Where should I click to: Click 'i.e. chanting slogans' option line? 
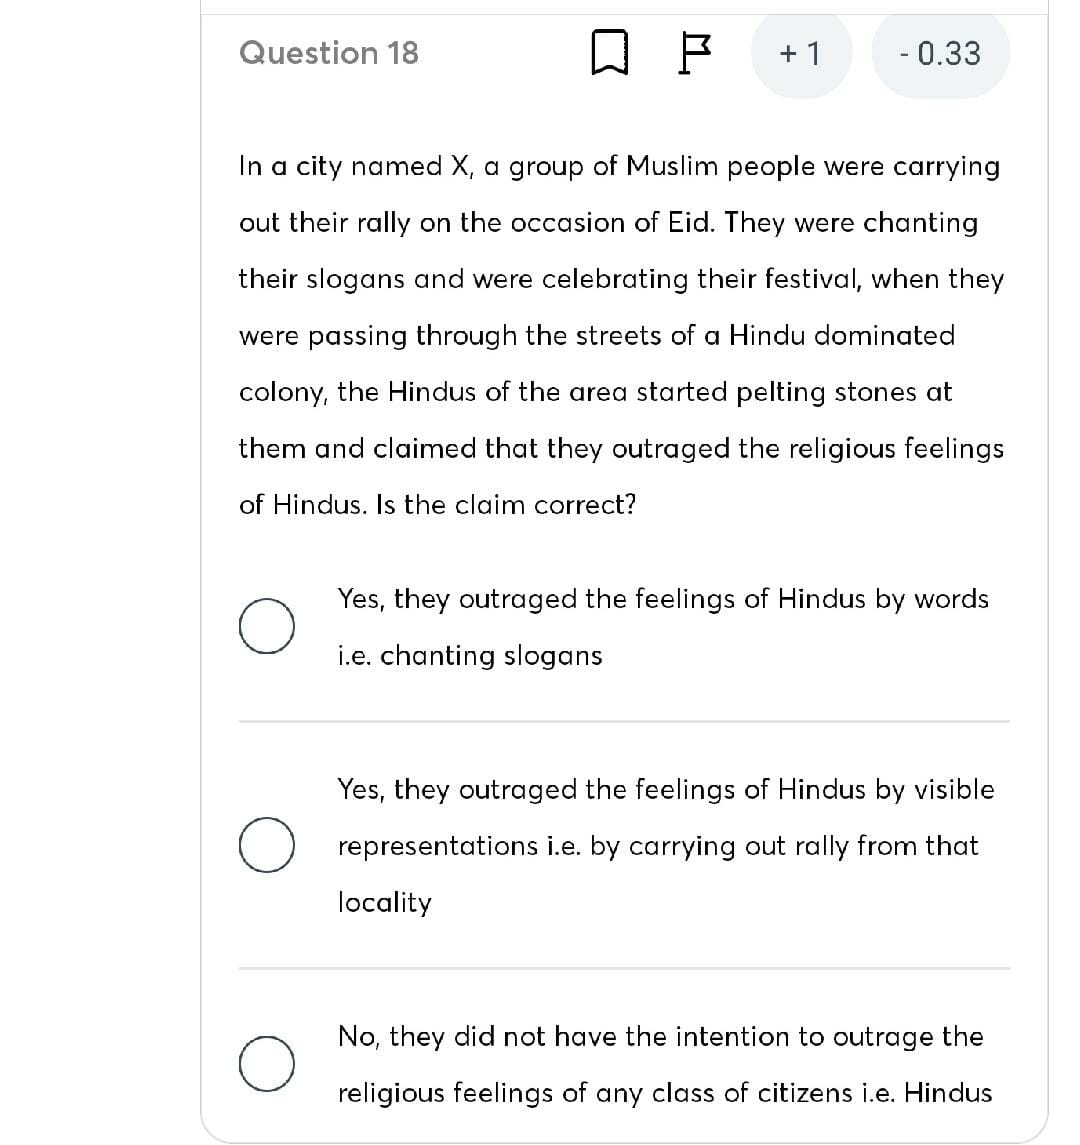tap(470, 656)
